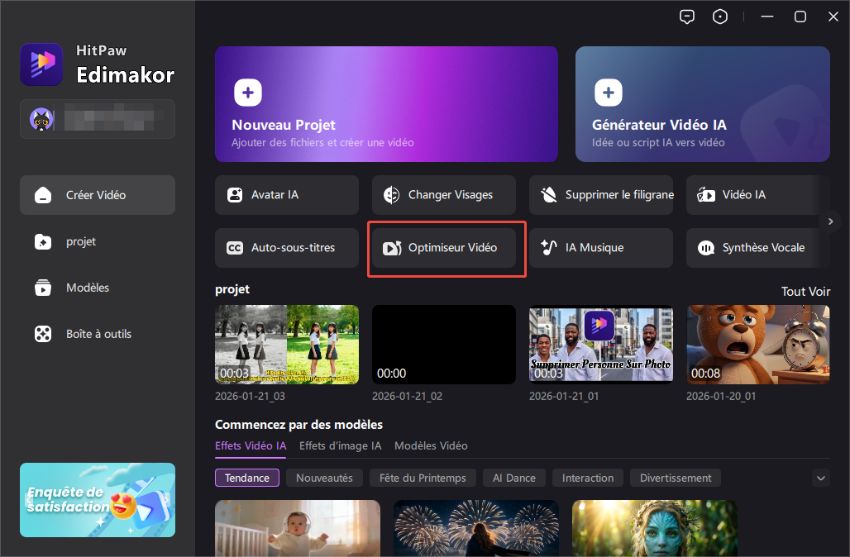850x557 pixels.
Task: Click the Créer Vidéo home icon
Action: pyautogui.click(x=43, y=195)
